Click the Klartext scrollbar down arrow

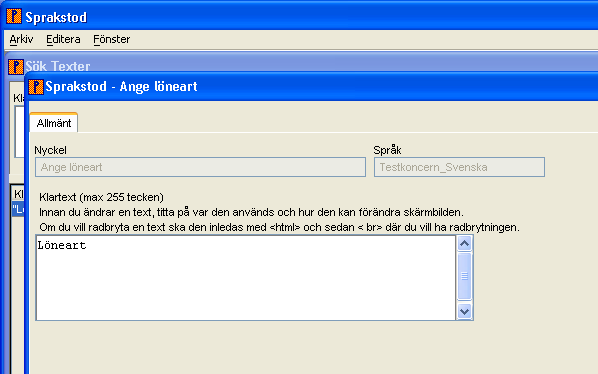pos(465,311)
